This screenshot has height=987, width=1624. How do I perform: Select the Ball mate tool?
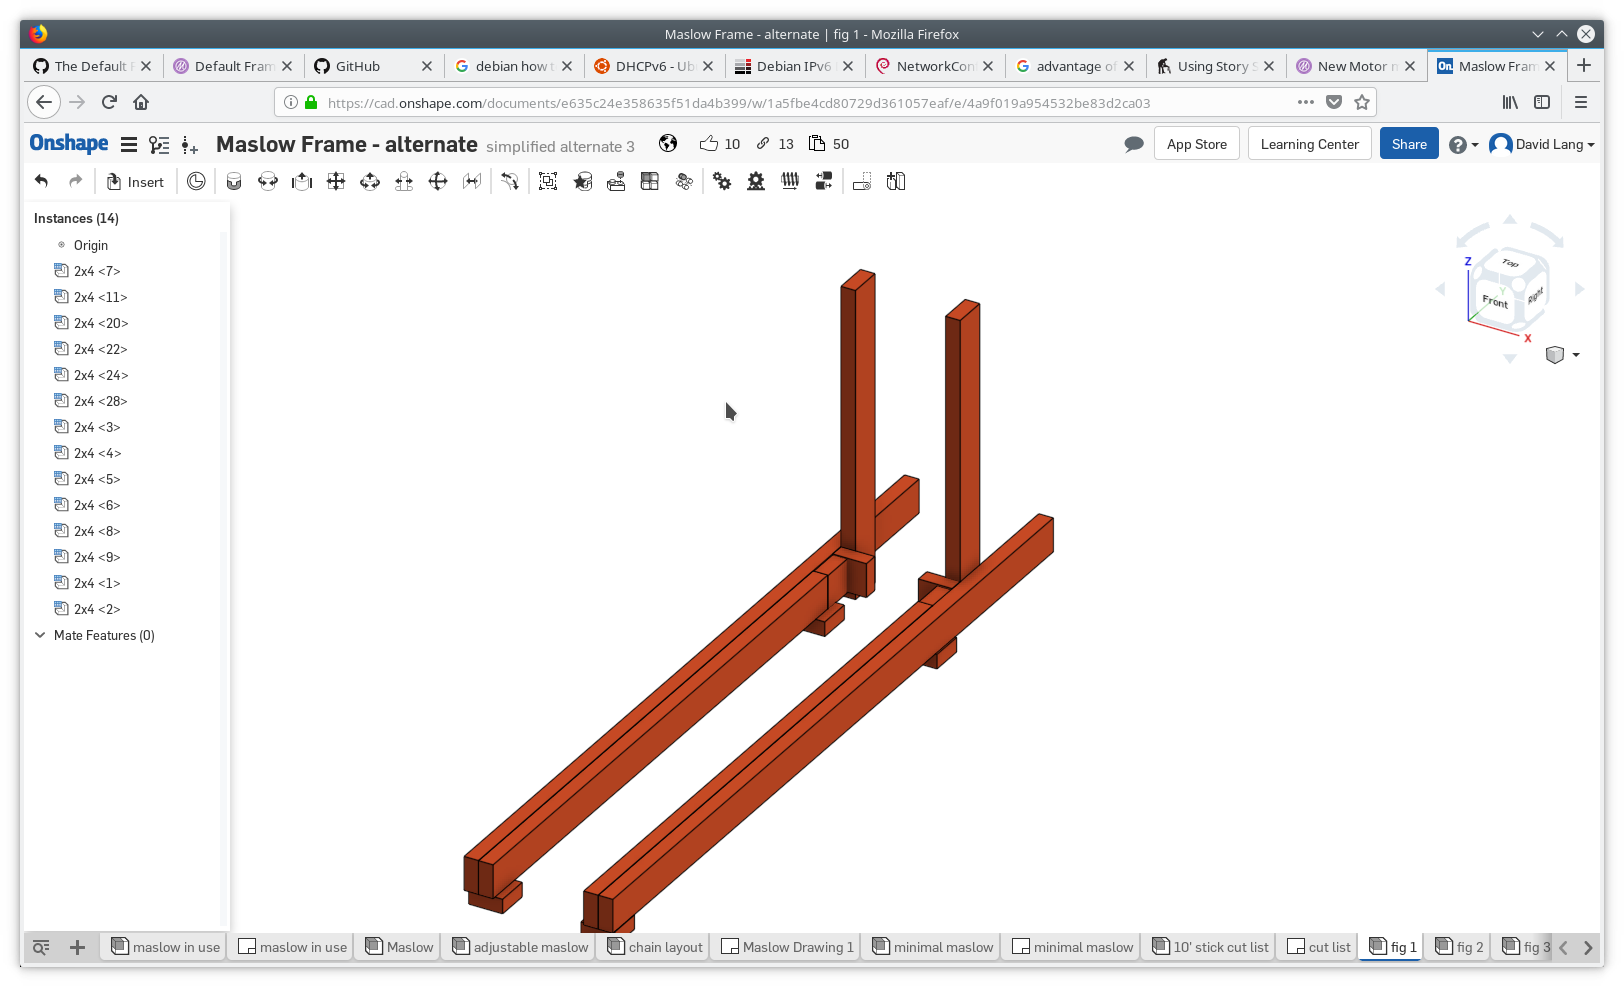coord(438,181)
